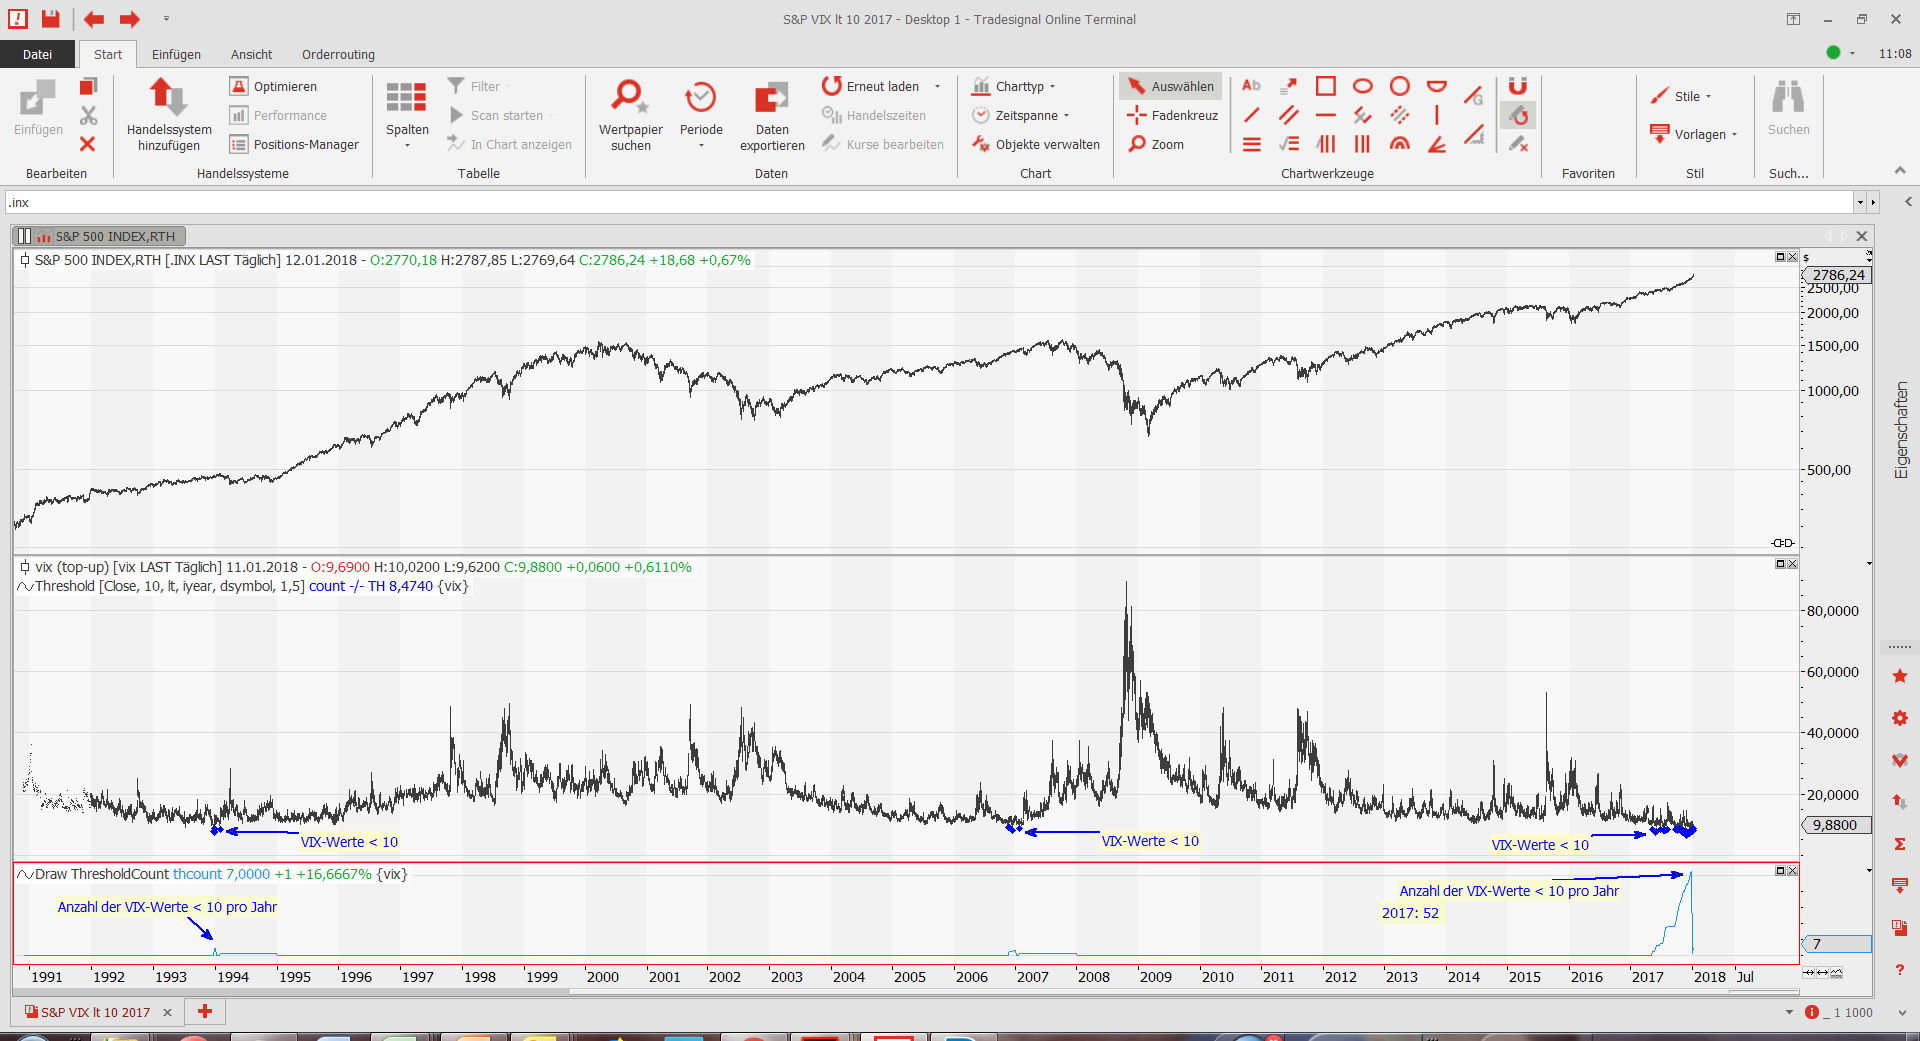Click the red delete X icon in Bearbeiten
The width and height of the screenshot is (1920, 1041).
coord(88,144)
